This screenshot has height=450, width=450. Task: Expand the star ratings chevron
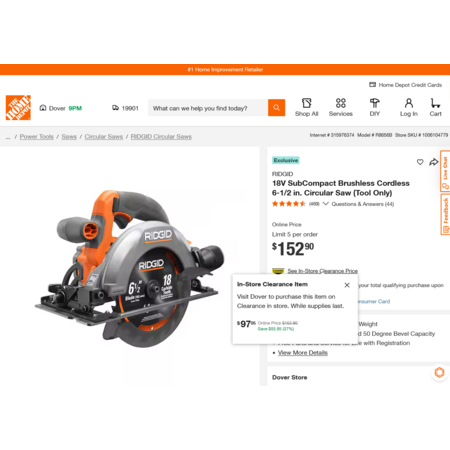[x=326, y=204]
